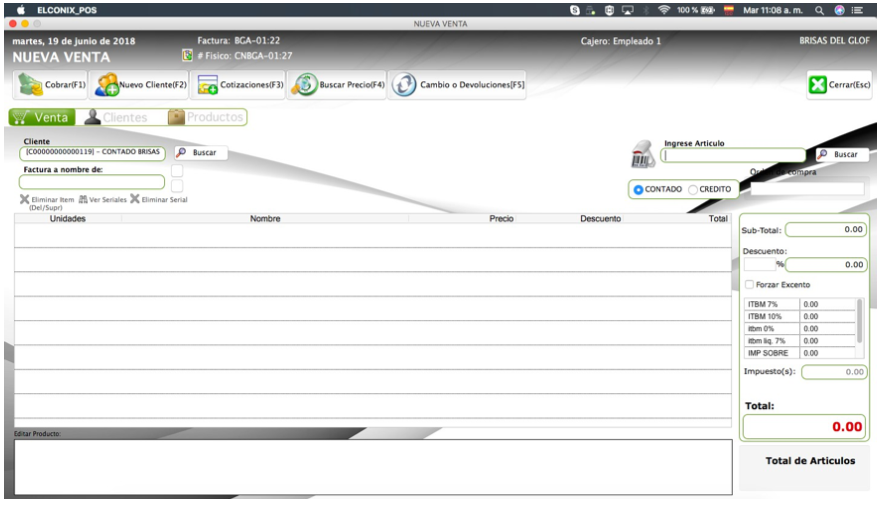The height and width of the screenshot is (510, 879).
Task: Click the Spanish flag input source icon
Action: [729, 10]
